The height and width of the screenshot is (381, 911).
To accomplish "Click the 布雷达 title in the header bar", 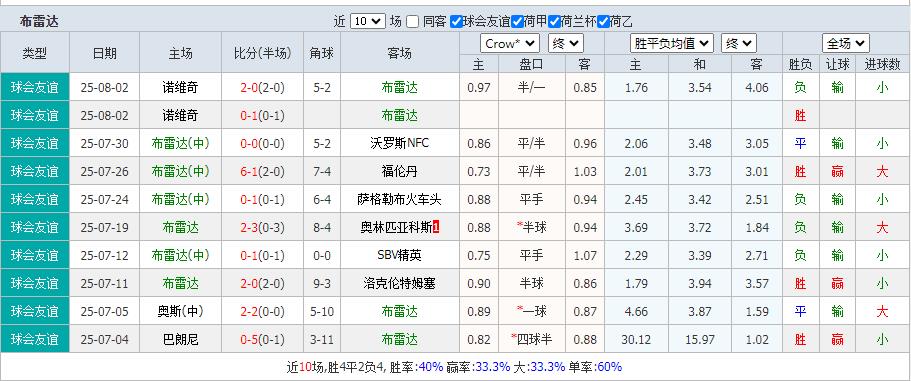I will (39, 22).
